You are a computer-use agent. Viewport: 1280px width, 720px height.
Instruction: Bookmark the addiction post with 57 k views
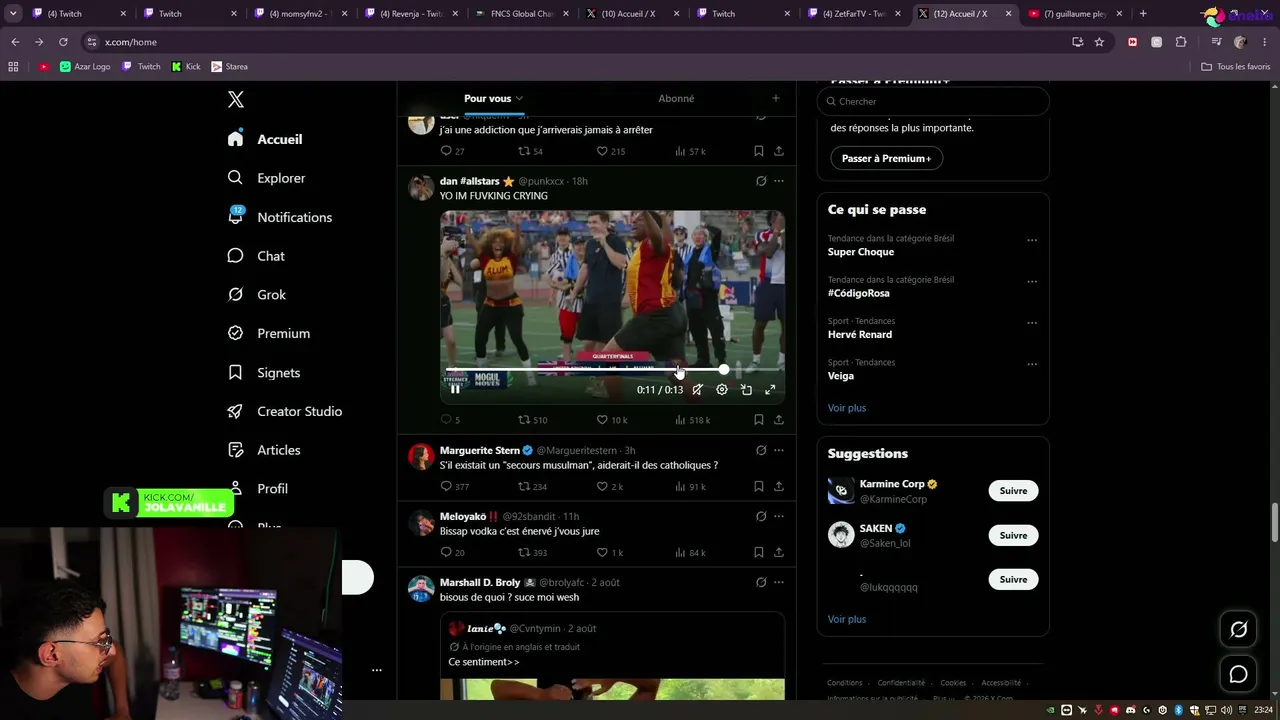click(x=759, y=151)
